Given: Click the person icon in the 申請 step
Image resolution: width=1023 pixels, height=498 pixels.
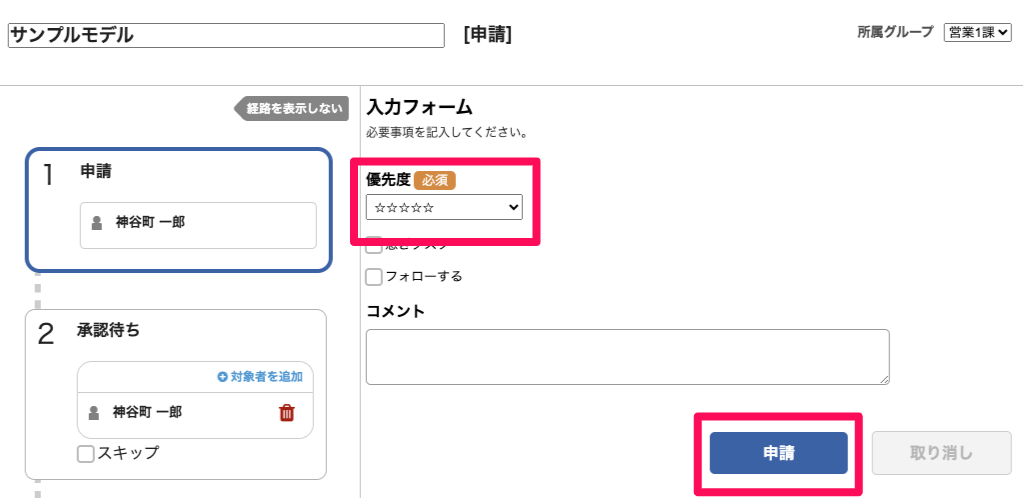Looking at the screenshot, I should 97,223.
